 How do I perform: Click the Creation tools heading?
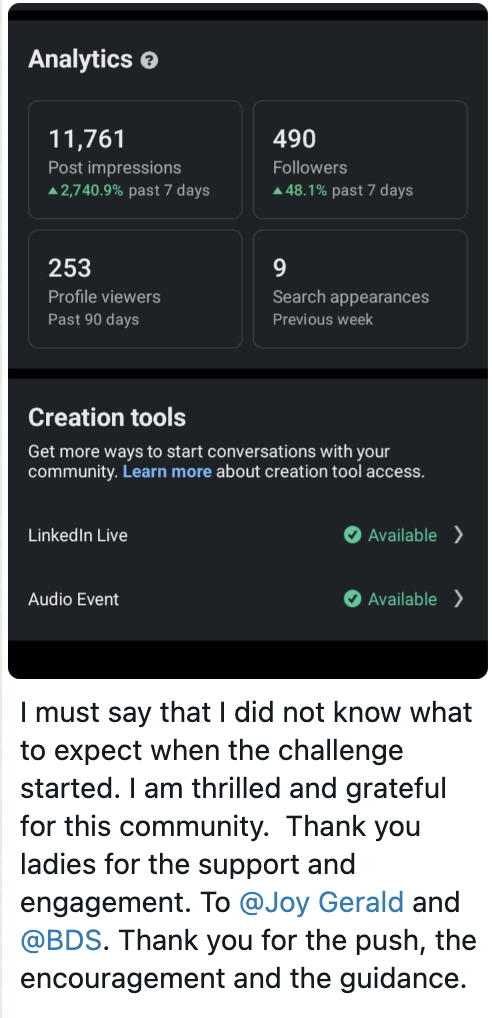(x=107, y=417)
